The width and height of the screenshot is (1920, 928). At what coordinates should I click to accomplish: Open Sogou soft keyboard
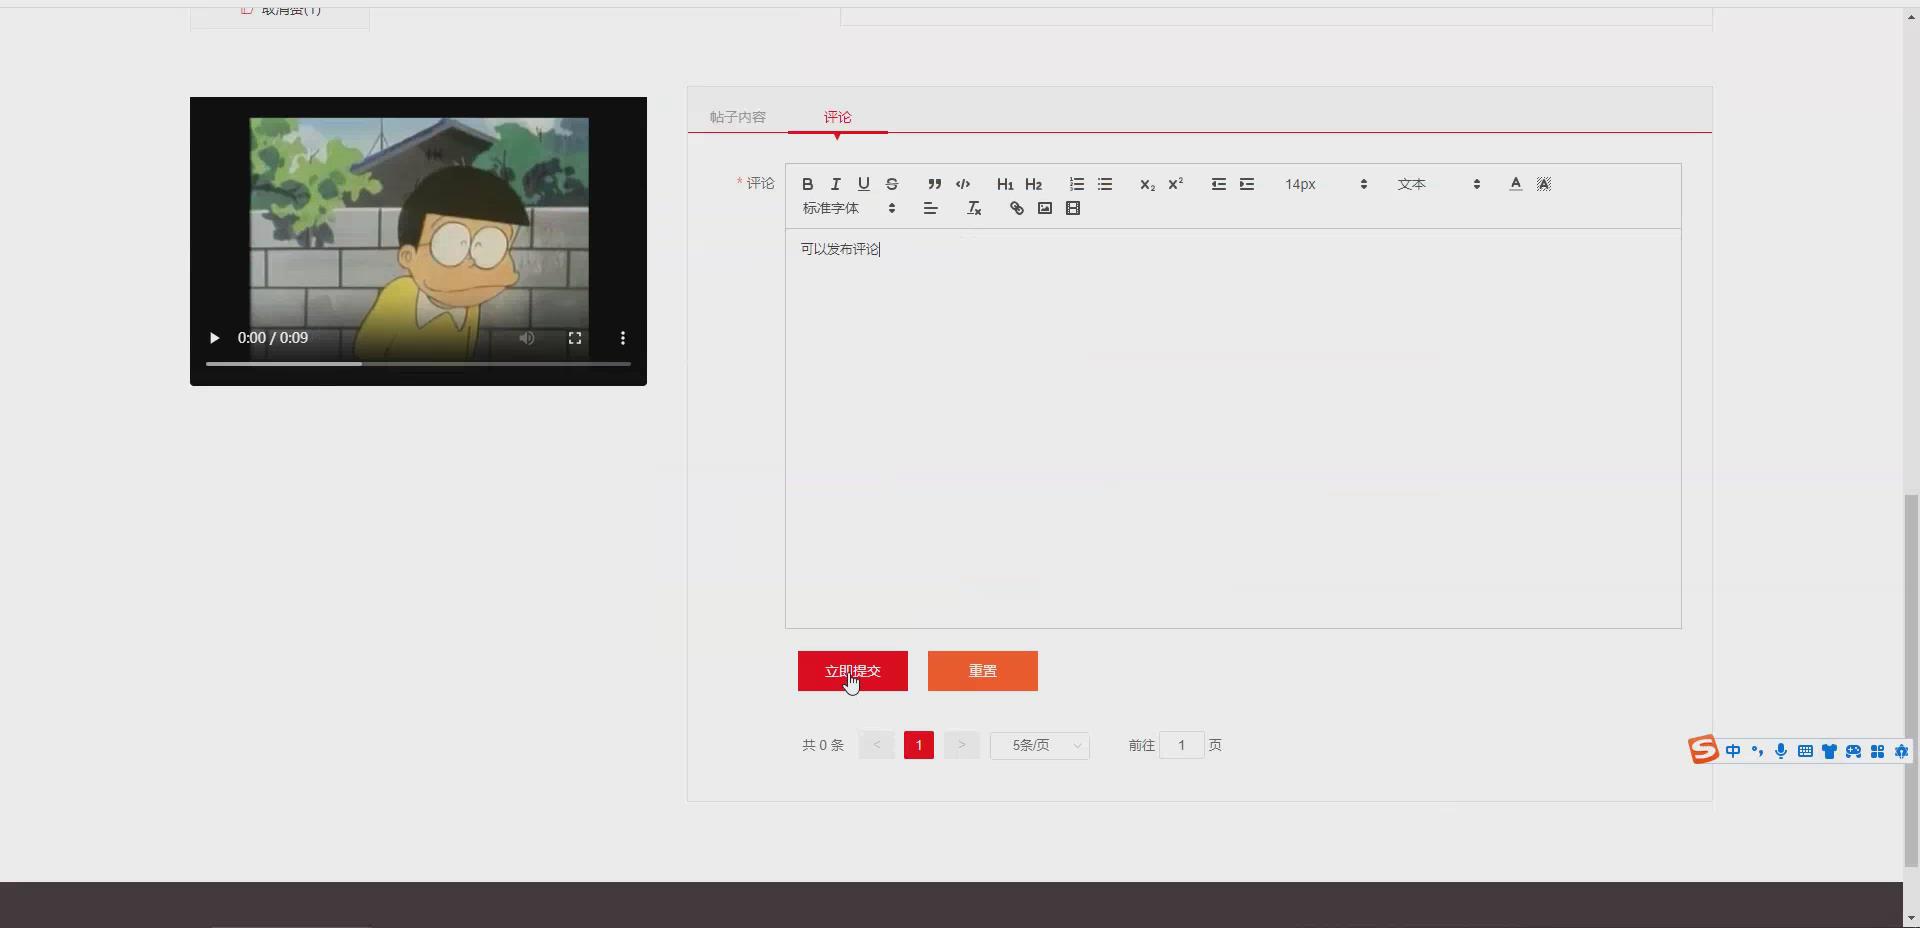click(1805, 751)
